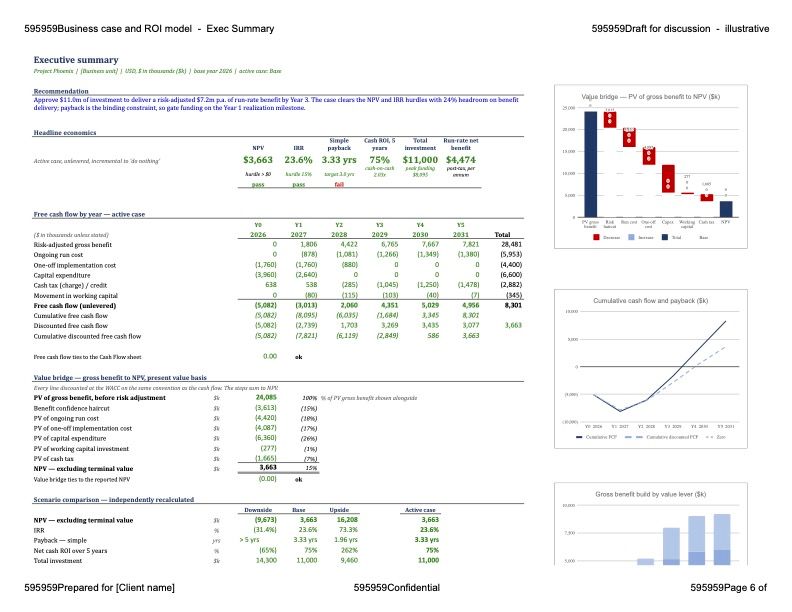792x612 pixels.
Task: Select the 'One-off implementation cost' row label
Action: pyautogui.click(x=74, y=265)
